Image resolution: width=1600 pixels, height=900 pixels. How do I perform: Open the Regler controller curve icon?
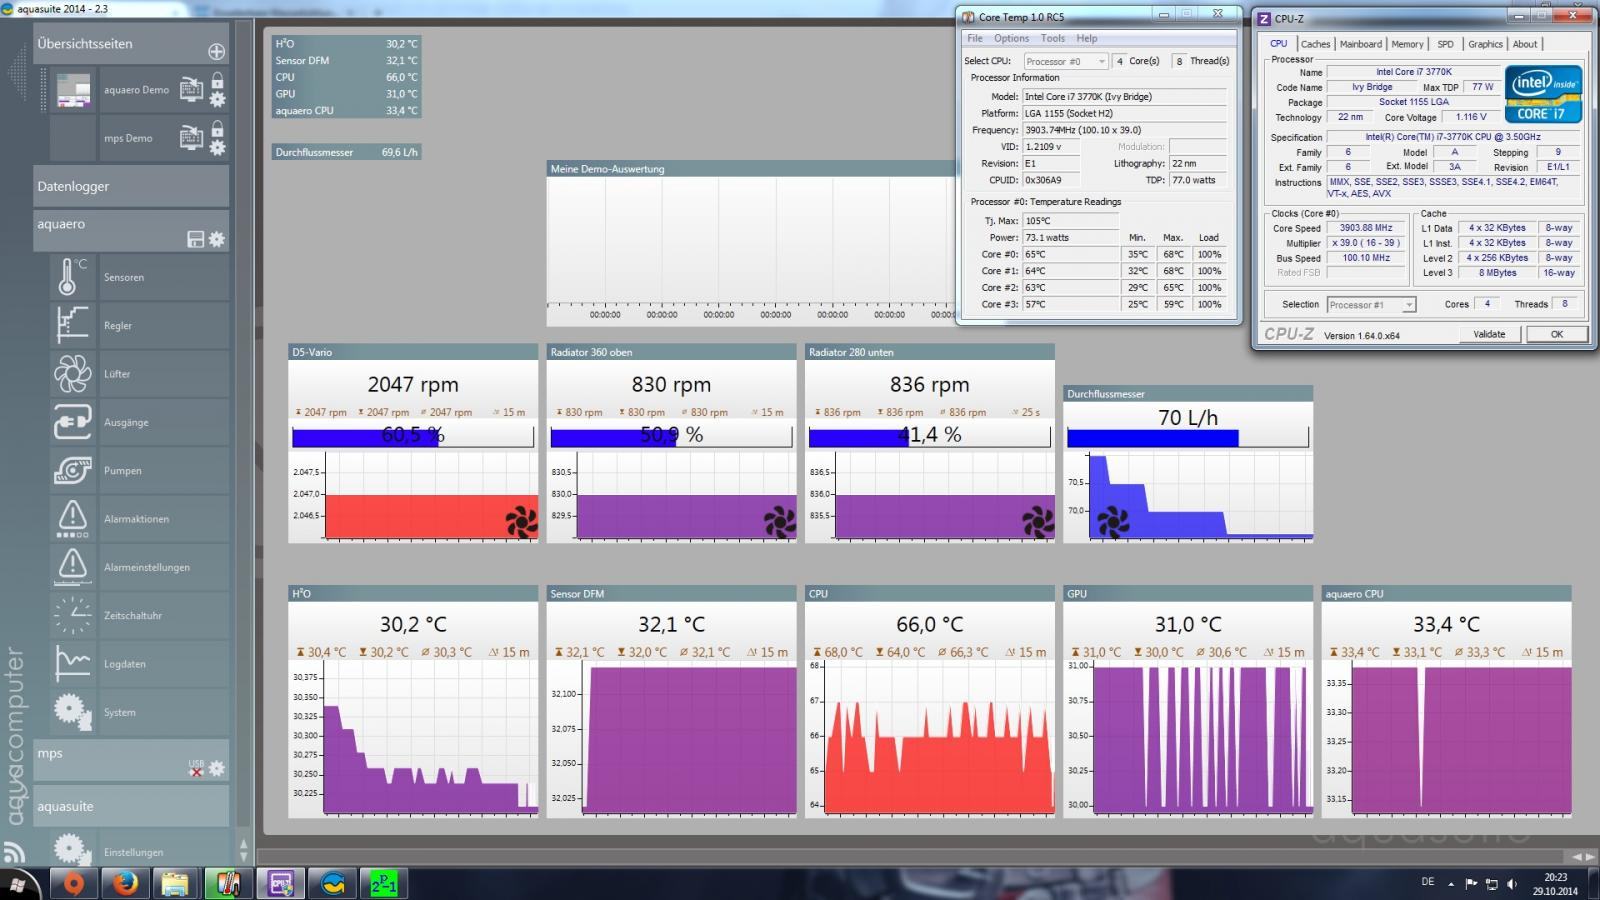point(72,325)
